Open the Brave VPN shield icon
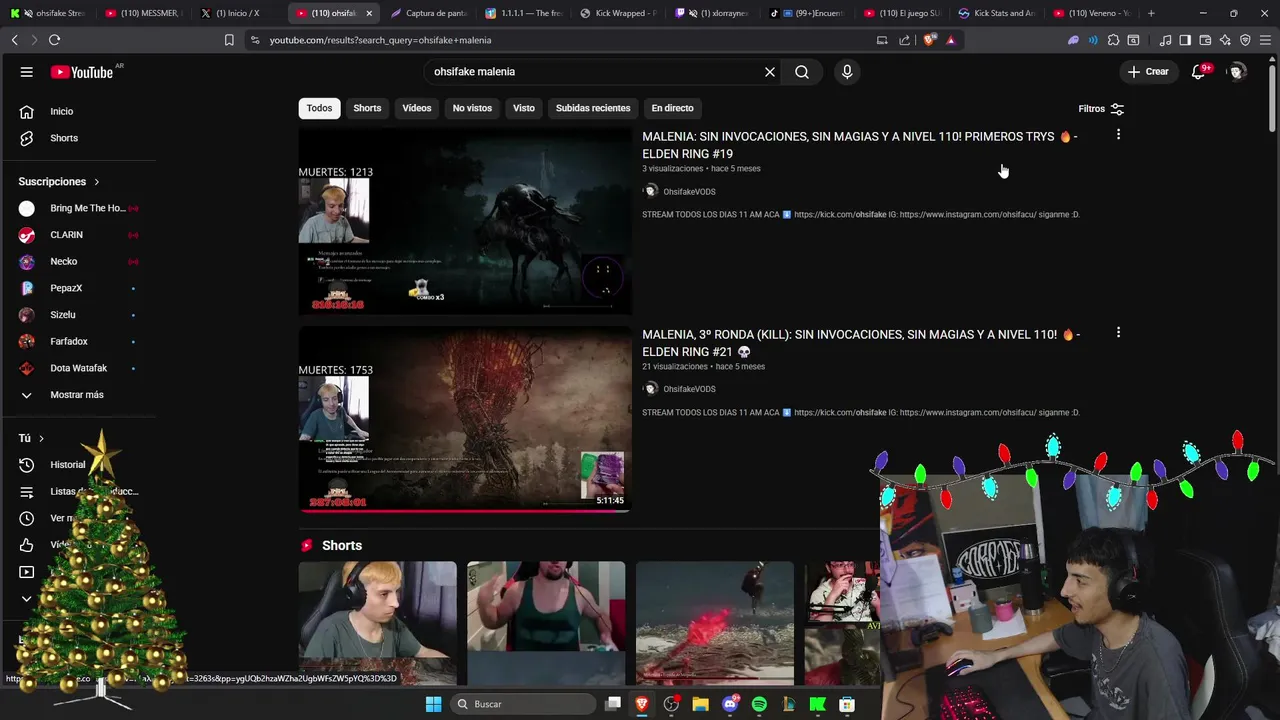 pos(1245,40)
